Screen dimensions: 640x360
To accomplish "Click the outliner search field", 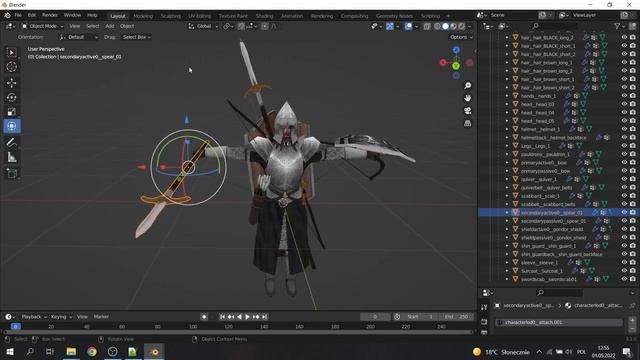I will [x=554, y=26].
